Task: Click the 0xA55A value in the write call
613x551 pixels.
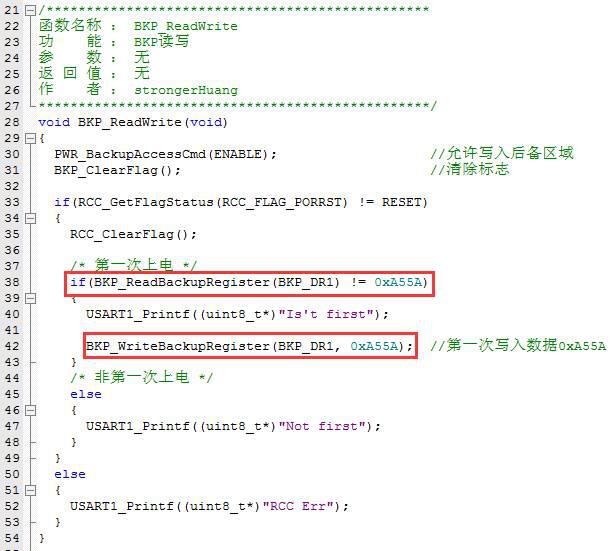Action: click(x=374, y=346)
